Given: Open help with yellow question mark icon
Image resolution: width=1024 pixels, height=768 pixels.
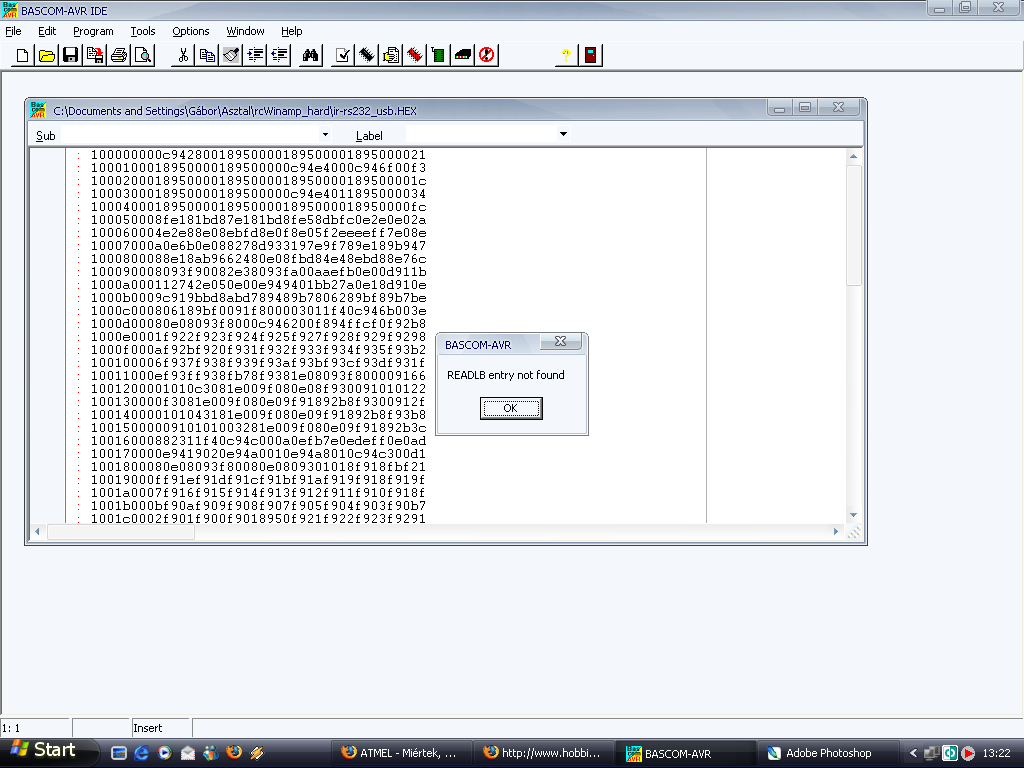Looking at the screenshot, I should (566, 56).
